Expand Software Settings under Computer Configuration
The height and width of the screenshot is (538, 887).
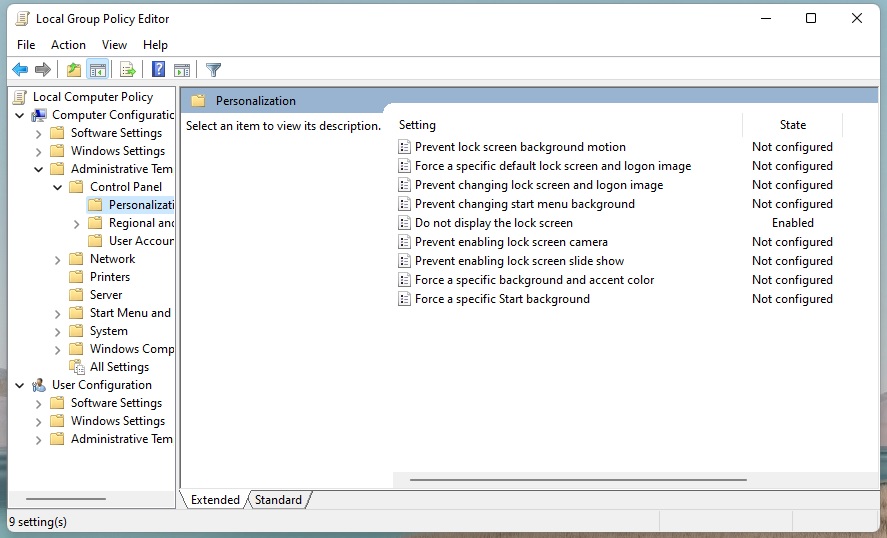coord(38,134)
